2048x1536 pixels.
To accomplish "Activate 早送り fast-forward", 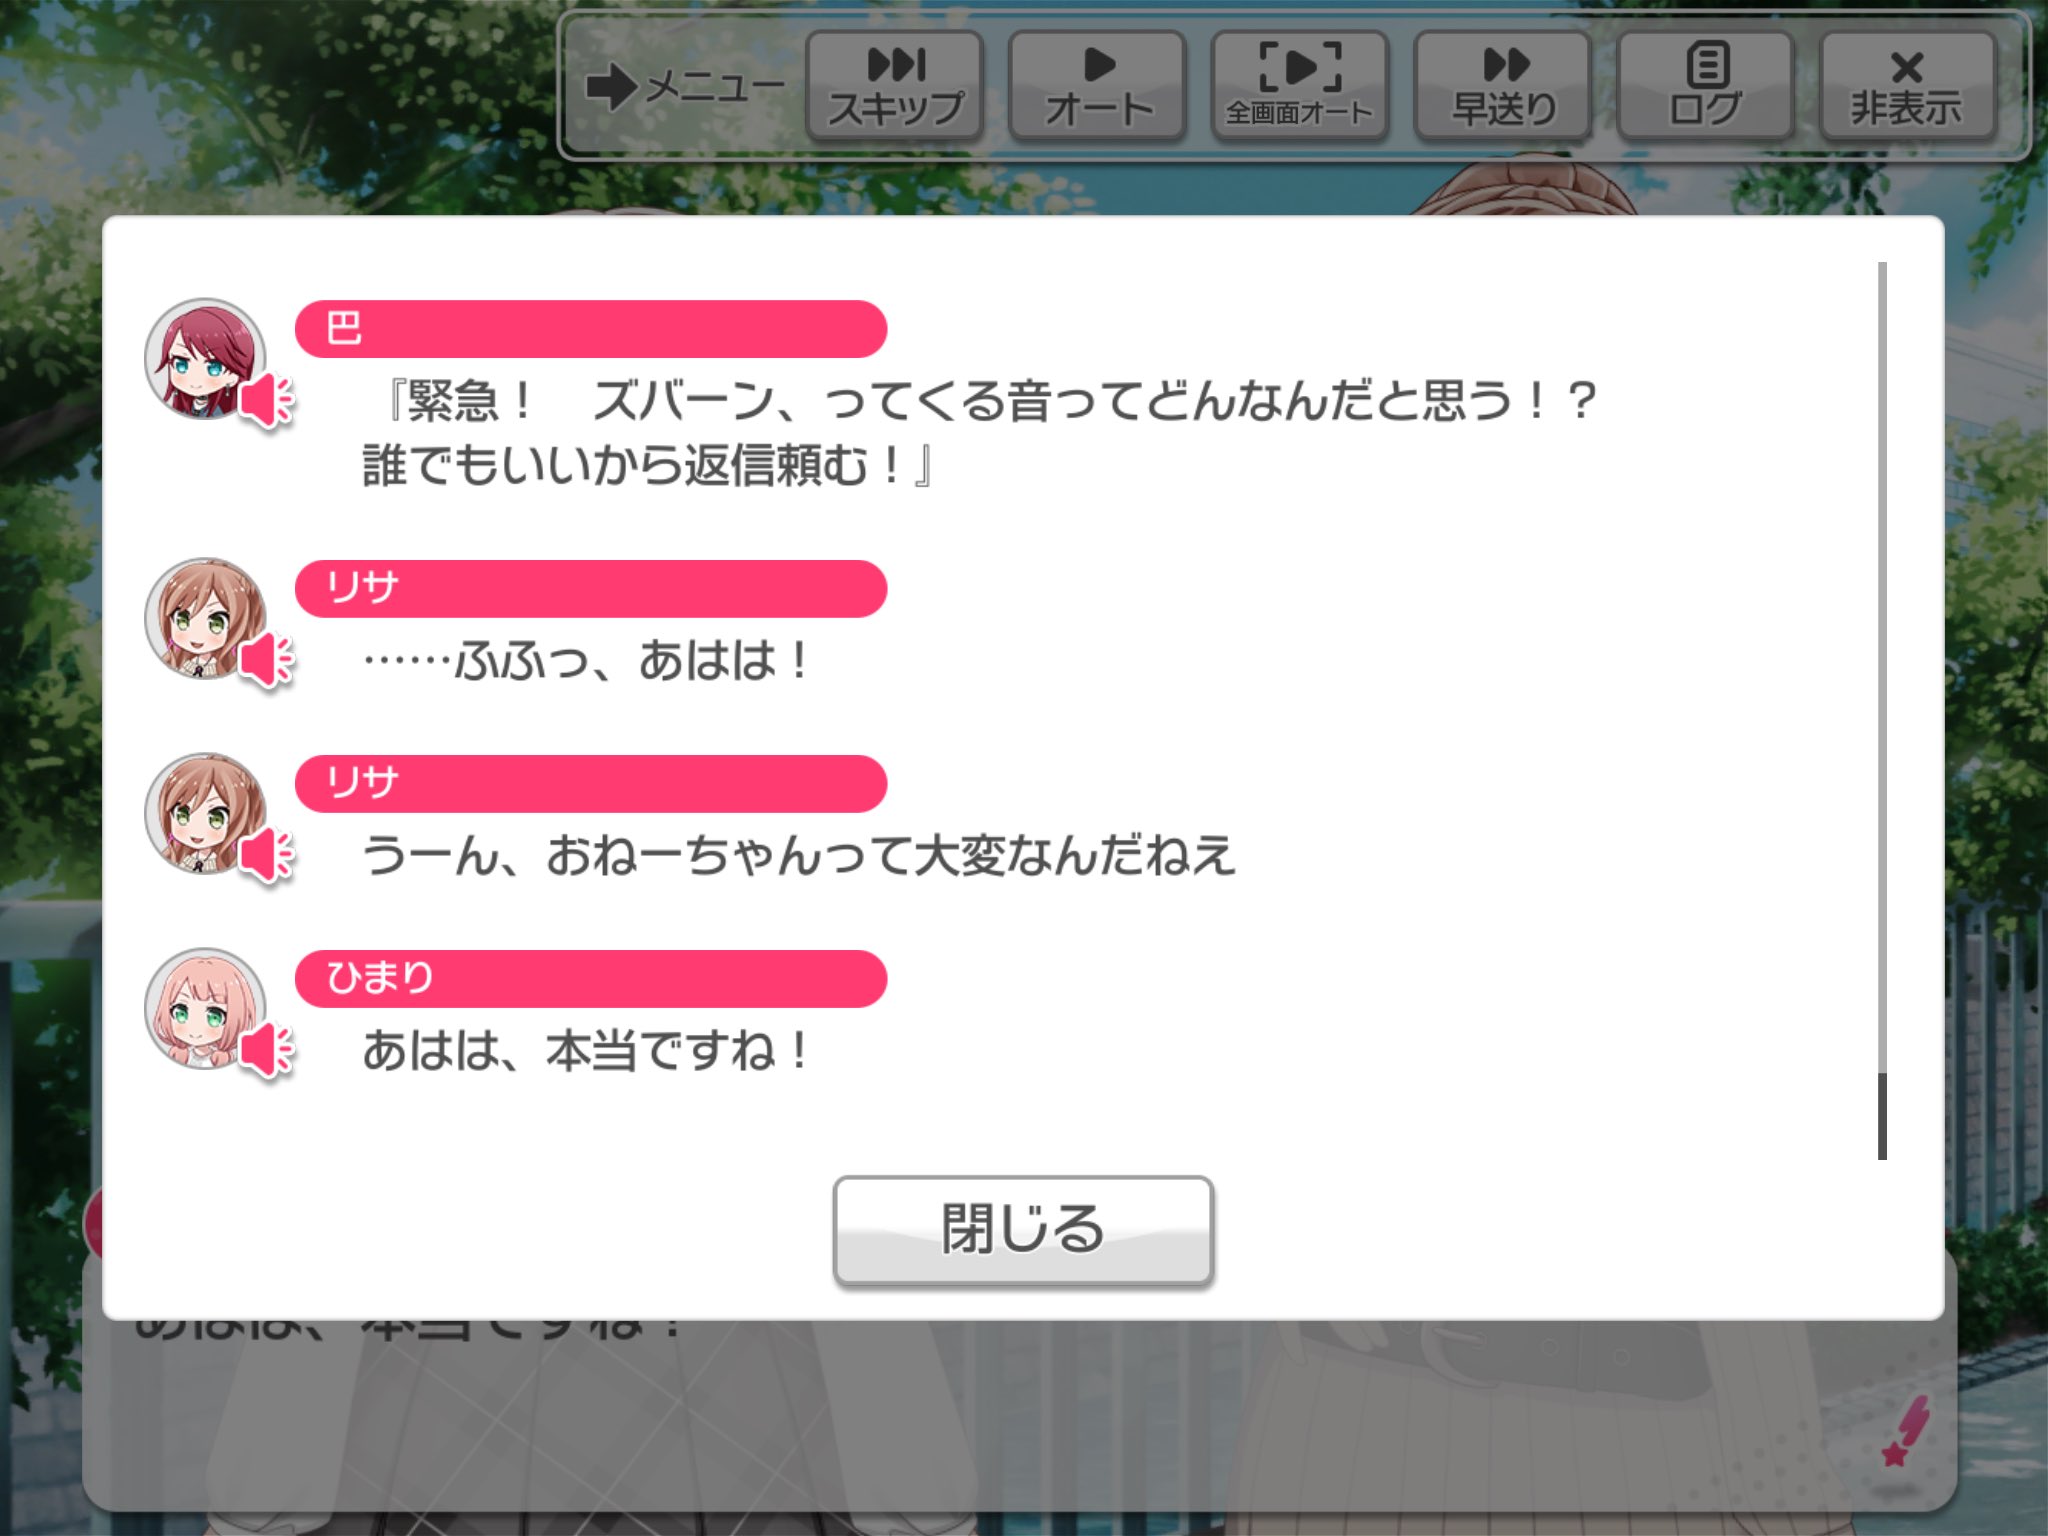I will [1503, 86].
